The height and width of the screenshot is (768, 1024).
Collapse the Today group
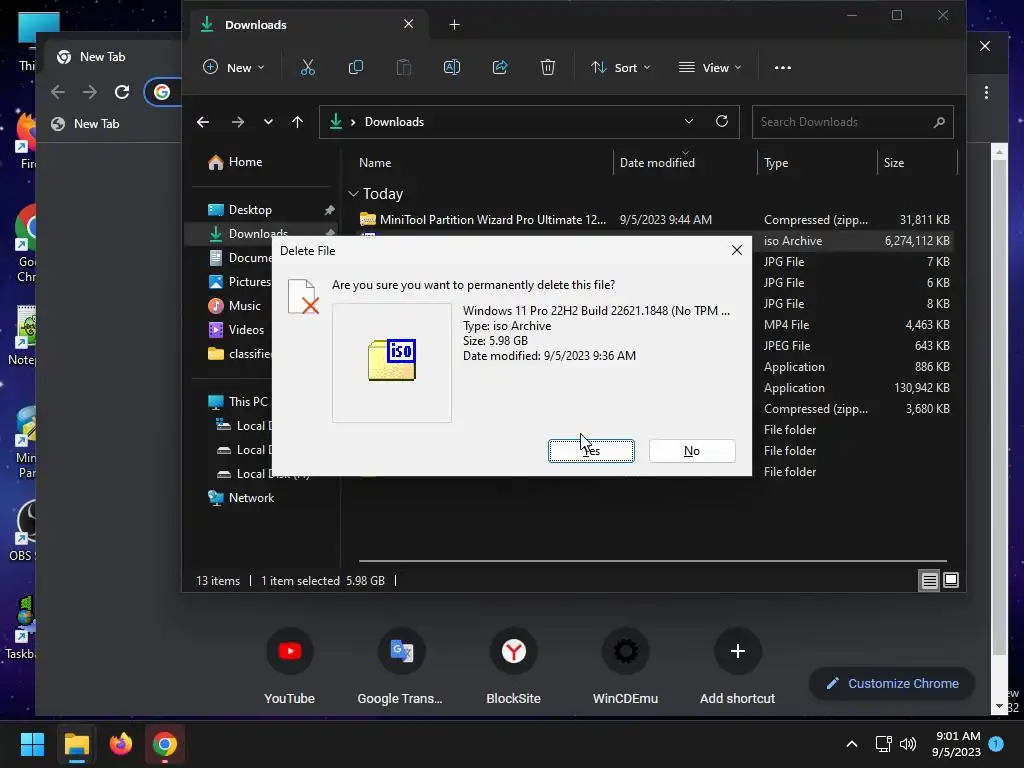353,193
